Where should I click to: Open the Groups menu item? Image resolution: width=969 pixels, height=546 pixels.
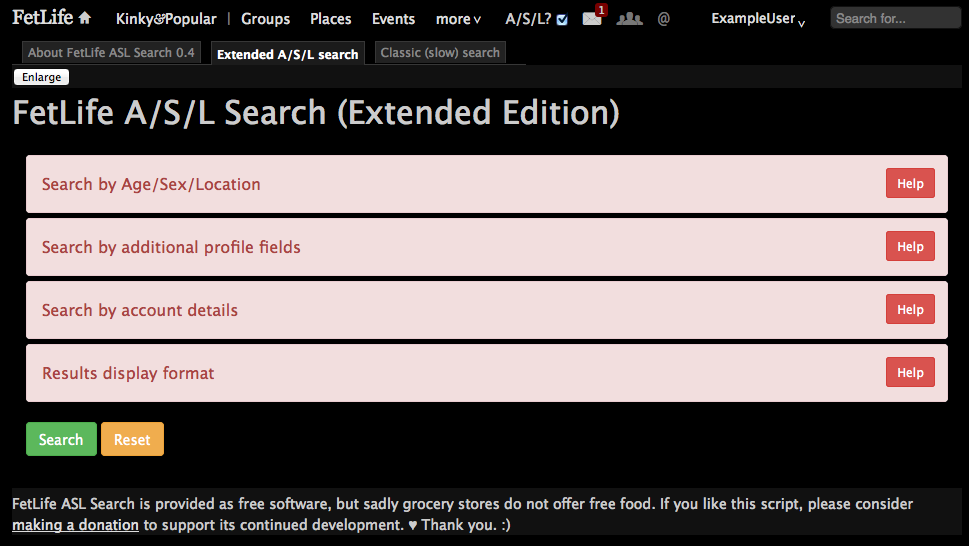tap(265, 19)
